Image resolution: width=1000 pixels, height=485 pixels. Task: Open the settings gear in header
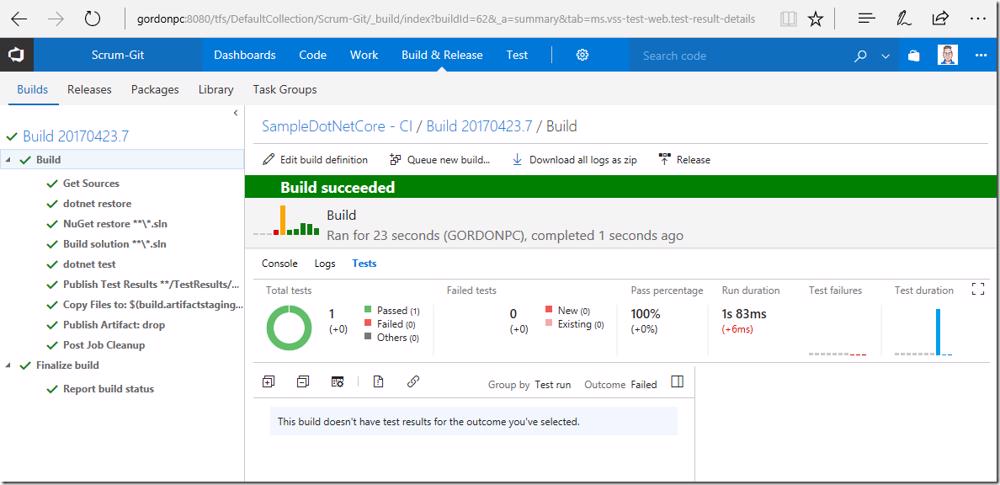582,56
